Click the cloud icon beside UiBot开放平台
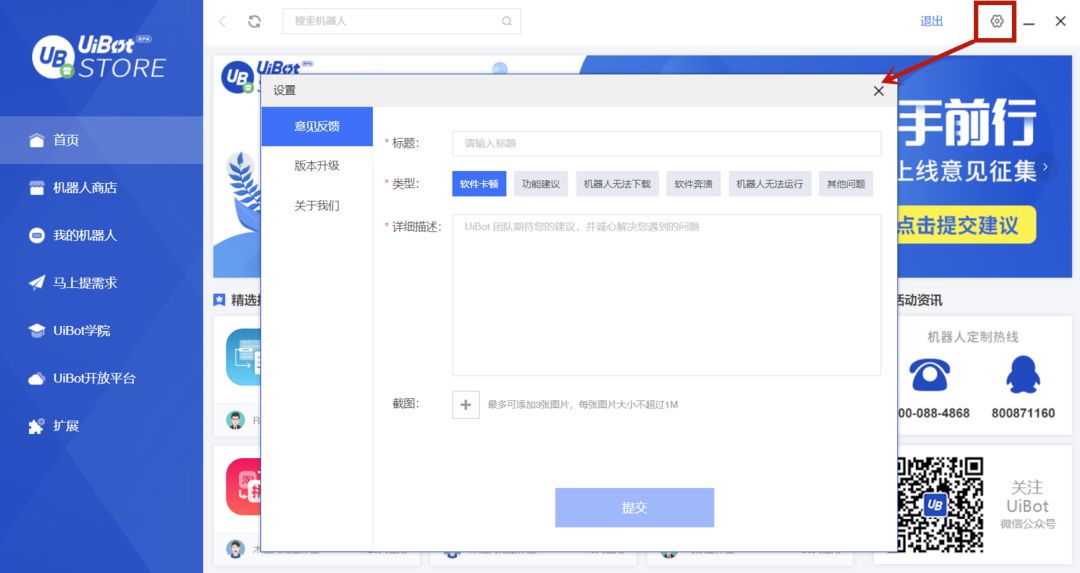Viewport: 1080px width, 573px height. [x=37, y=378]
